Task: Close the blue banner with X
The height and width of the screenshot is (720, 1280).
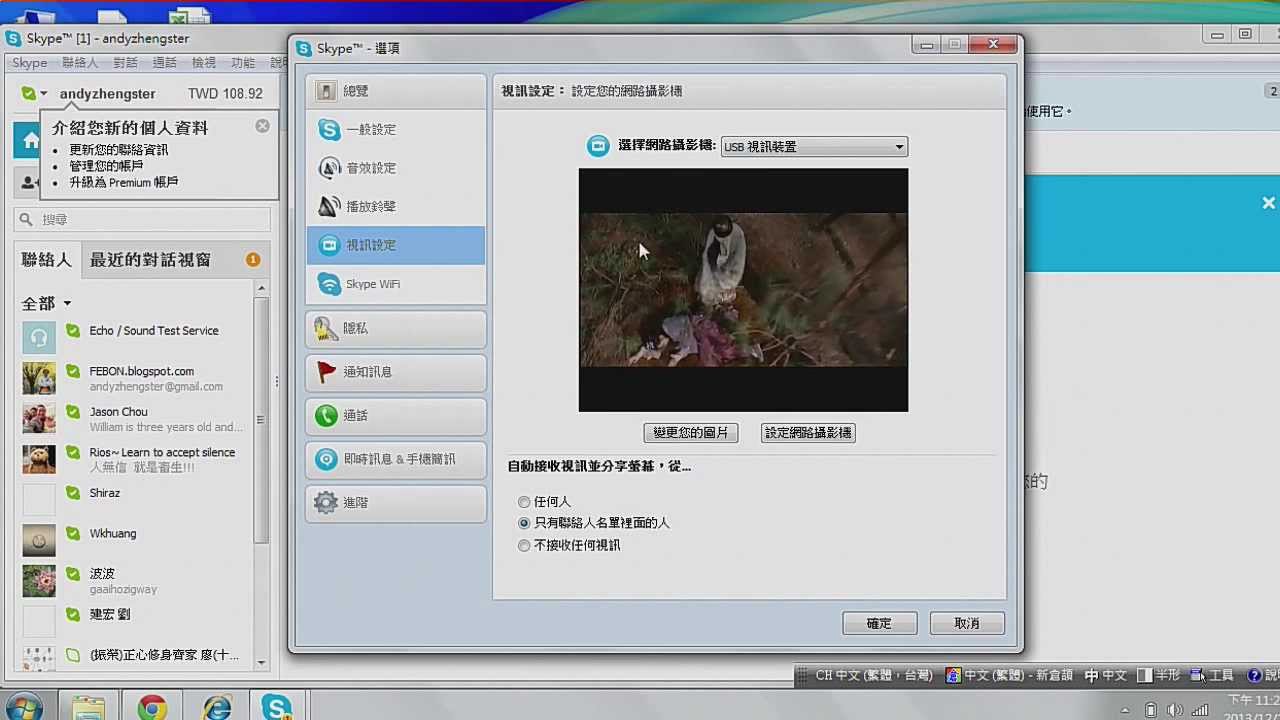Action: [1268, 203]
